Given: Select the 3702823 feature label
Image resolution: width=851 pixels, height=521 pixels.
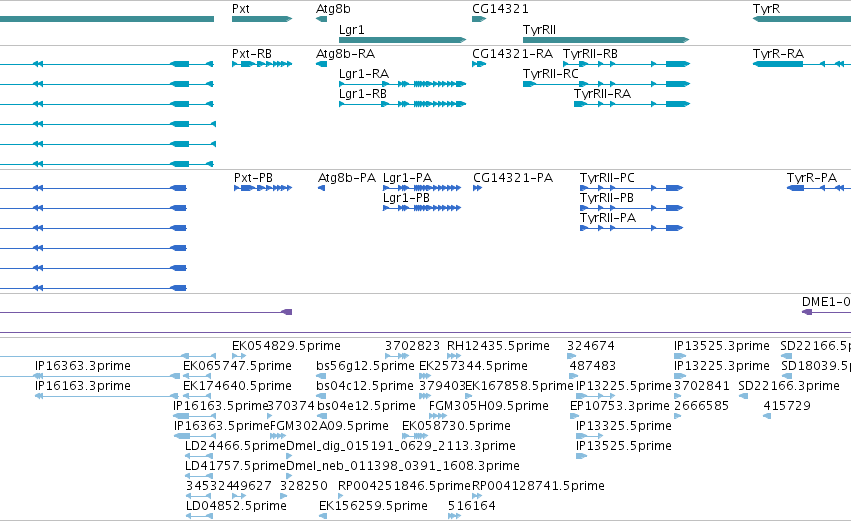Looking at the screenshot, I should coord(412,346).
